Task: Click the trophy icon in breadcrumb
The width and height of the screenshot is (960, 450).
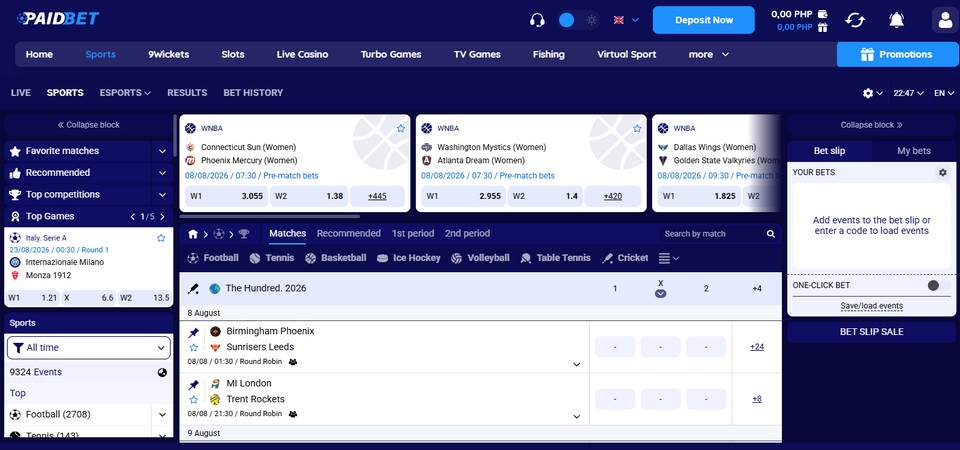Action: [x=244, y=234]
